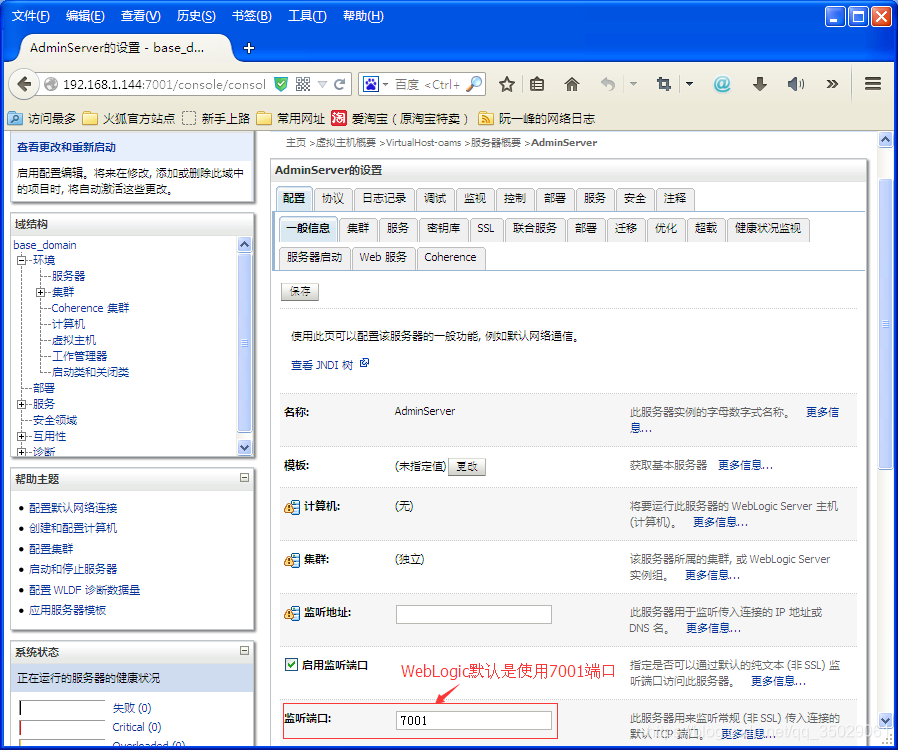Open base_domain in domain structure

[x=45, y=245]
